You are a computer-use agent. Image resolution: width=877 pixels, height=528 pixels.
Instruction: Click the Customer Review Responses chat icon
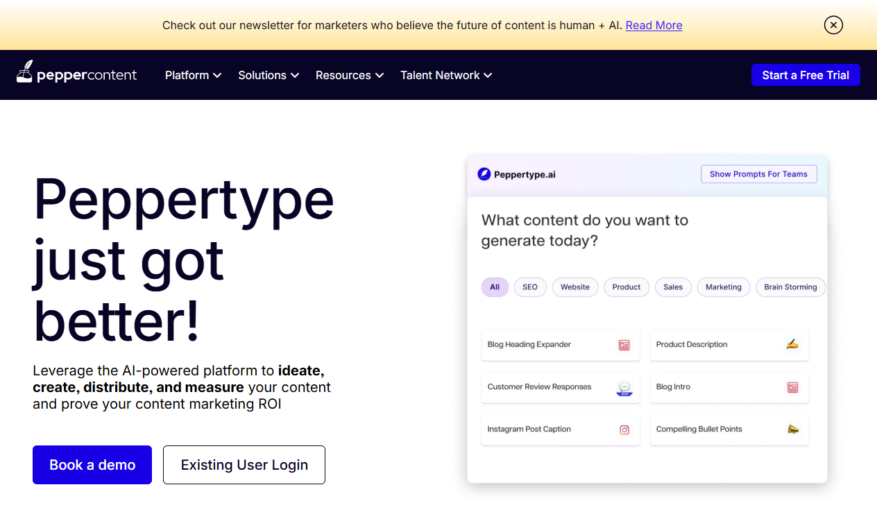(624, 388)
